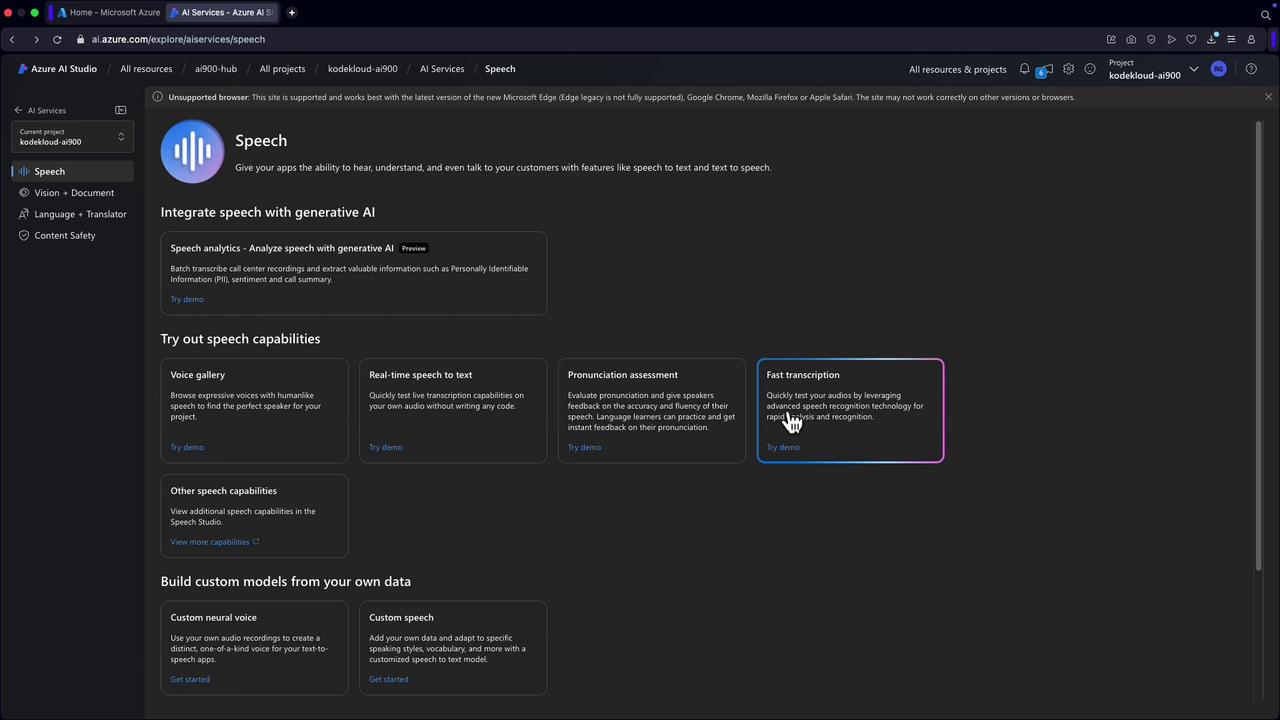Collapse the left sidebar panel icon

click(121, 110)
